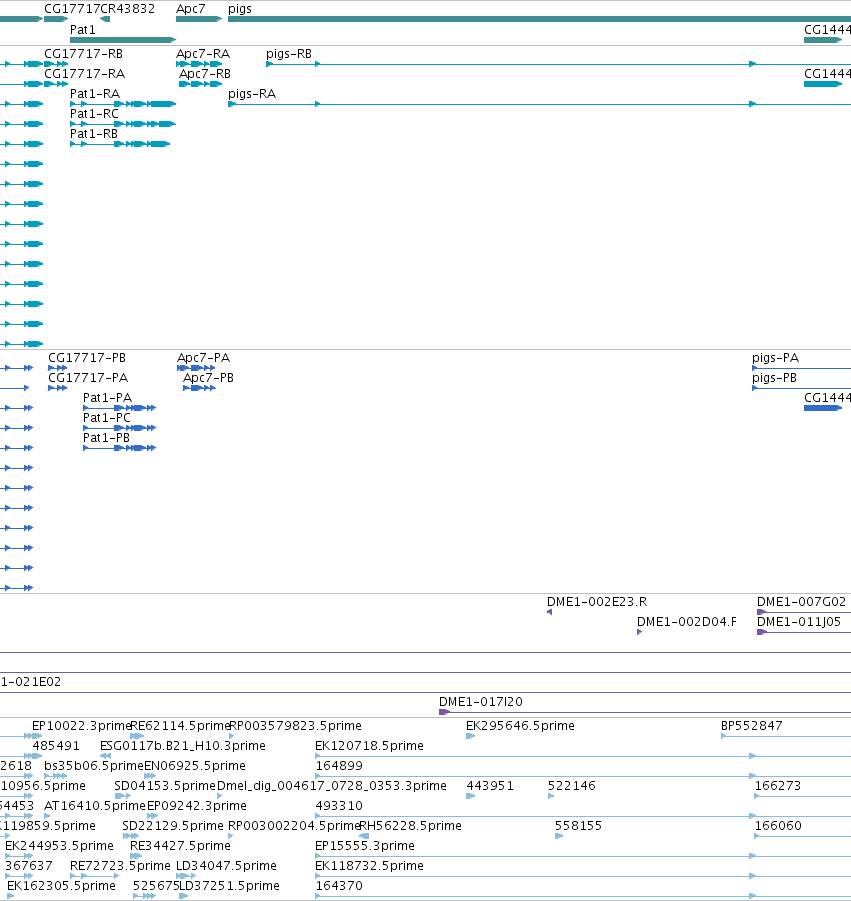Click EST AT16410.5prime
851x901 pixels.
47,816
